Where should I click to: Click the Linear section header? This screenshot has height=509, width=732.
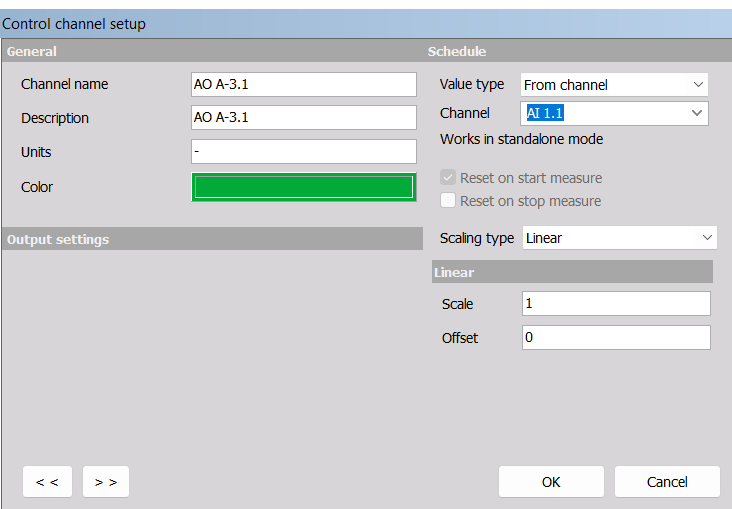tap(572, 272)
